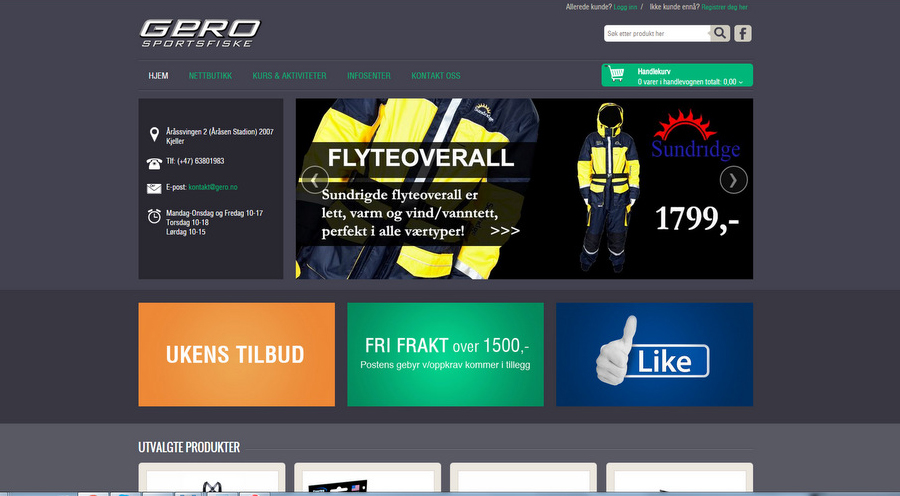Open the Facebook page icon

pos(743,33)
